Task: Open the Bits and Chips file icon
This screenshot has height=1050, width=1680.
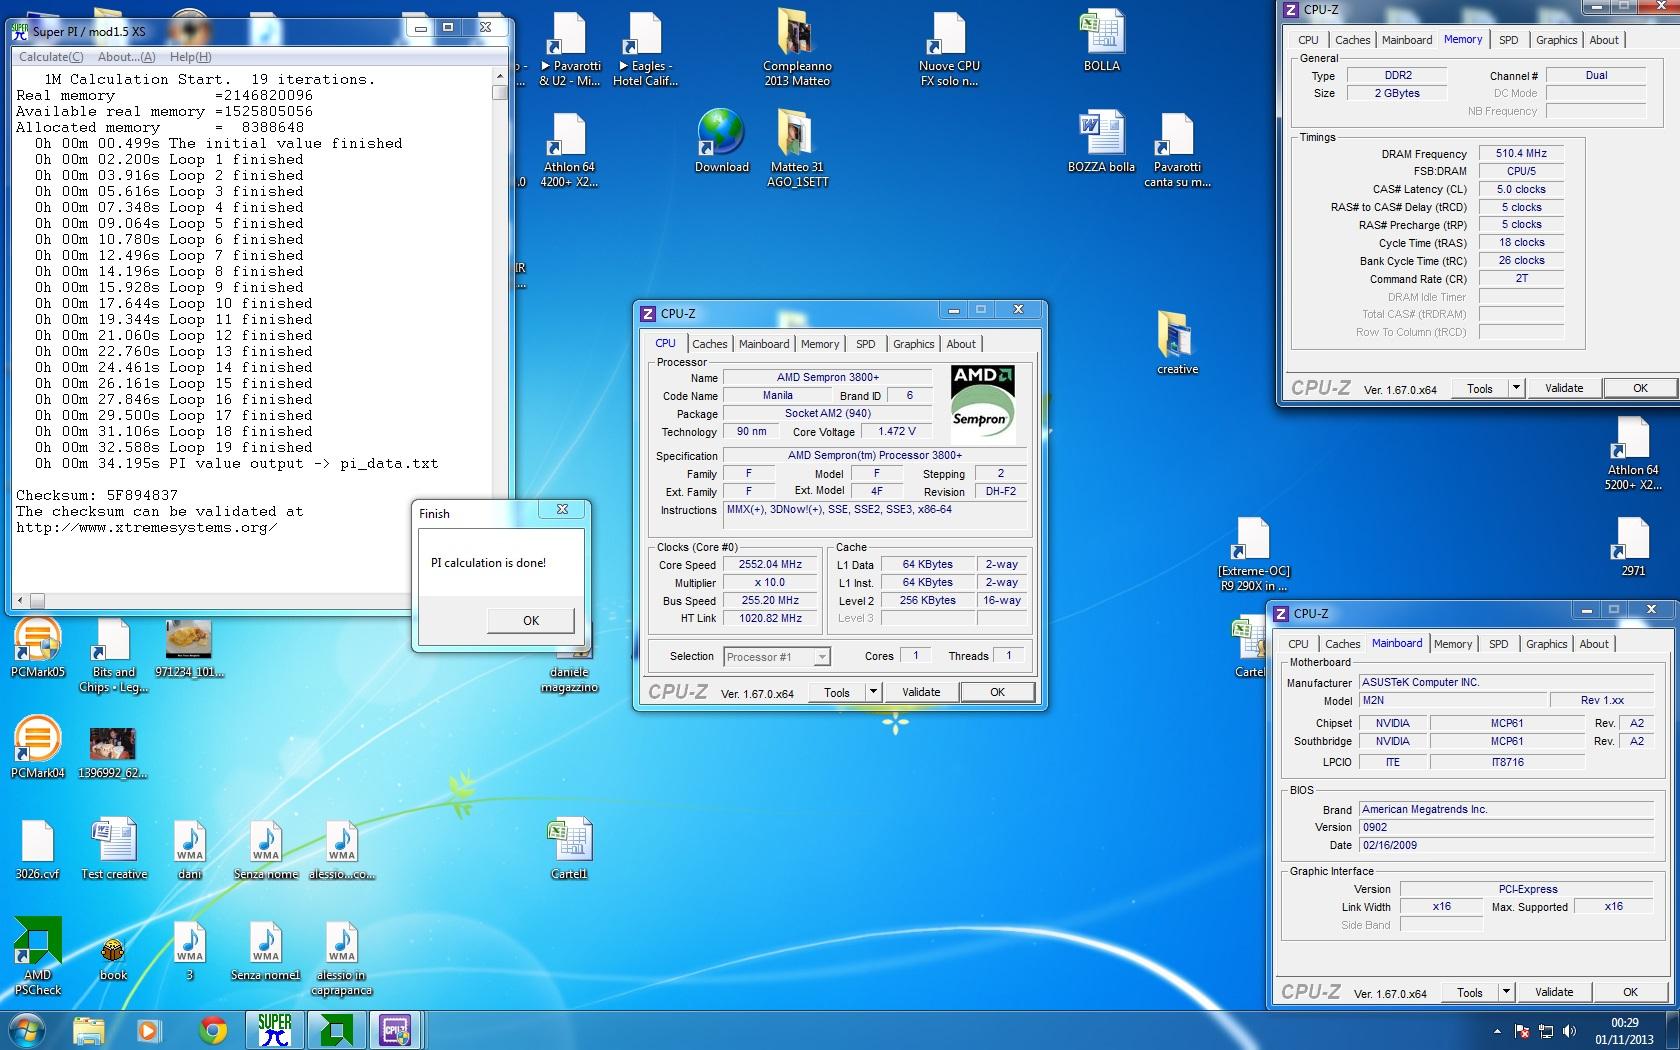Action: coord(113,655)
